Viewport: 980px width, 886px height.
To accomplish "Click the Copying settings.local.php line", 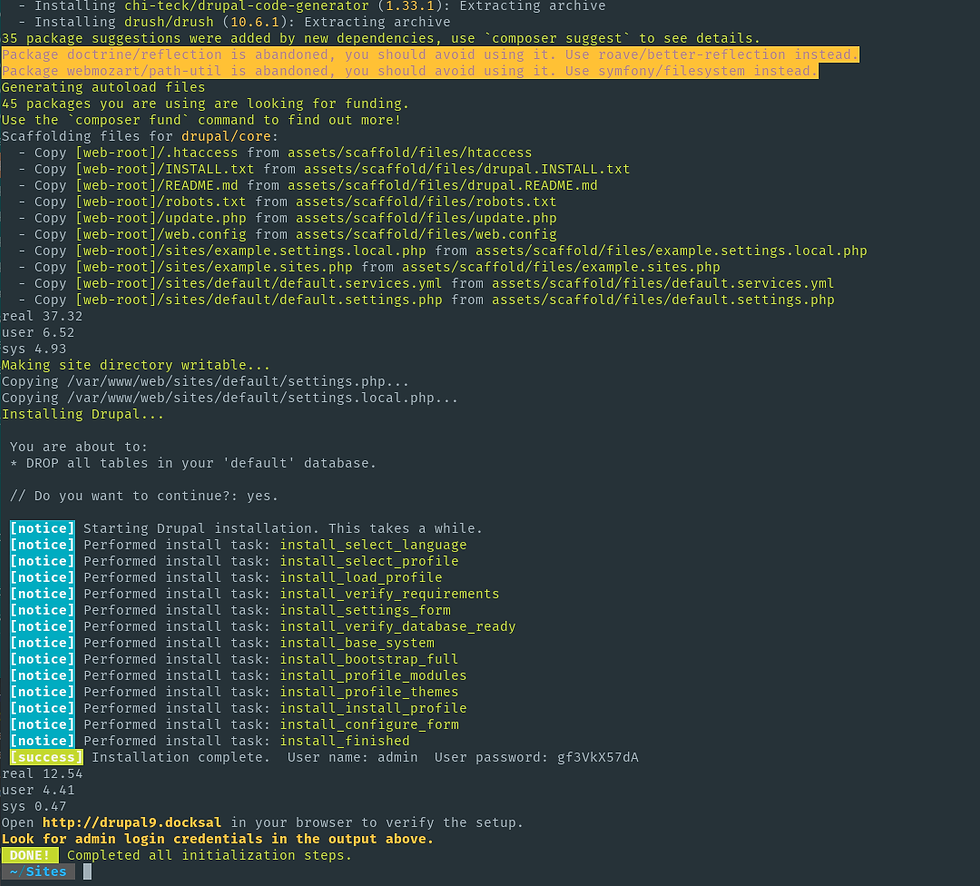I will (230, 398).
